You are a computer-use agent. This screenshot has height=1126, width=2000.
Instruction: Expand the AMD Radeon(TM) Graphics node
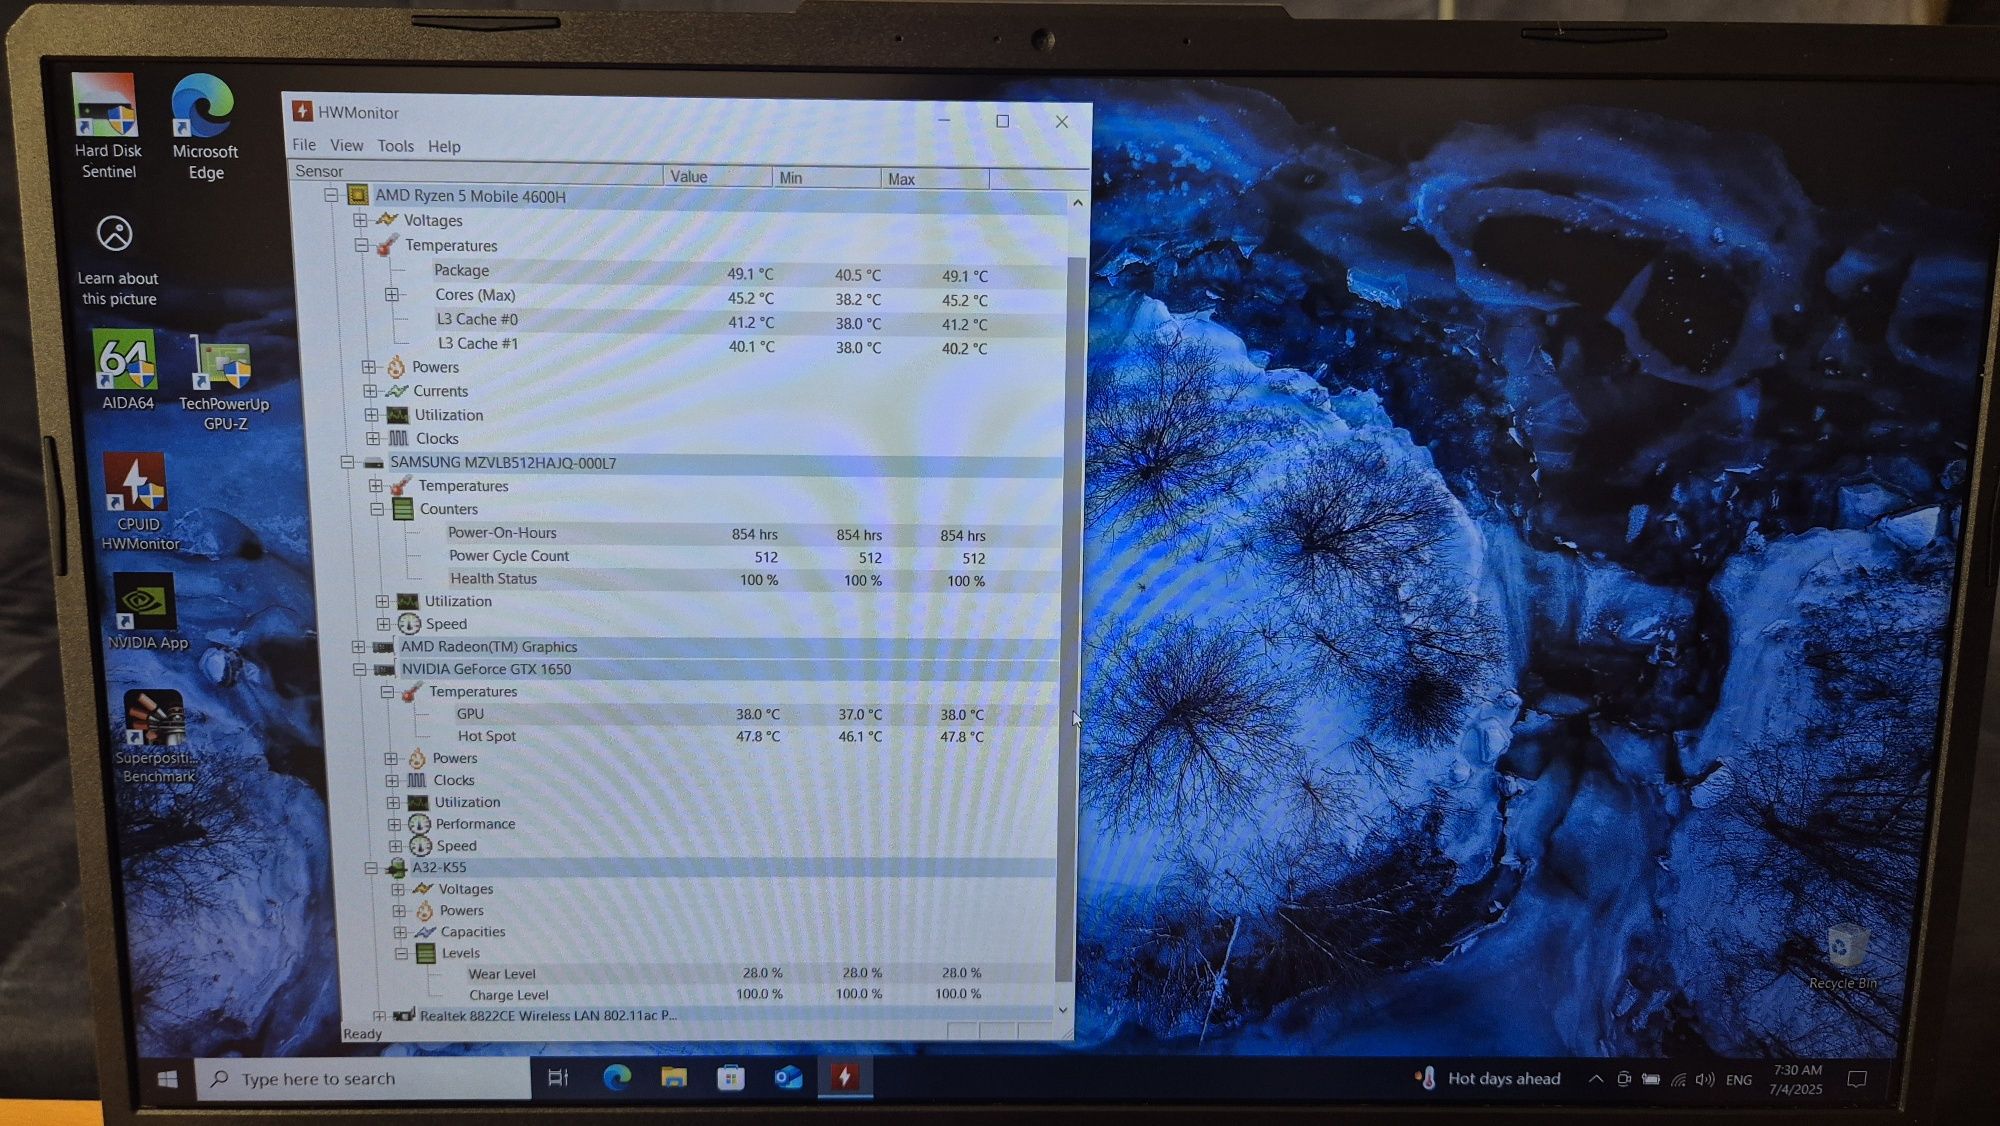tap(358, 647)
